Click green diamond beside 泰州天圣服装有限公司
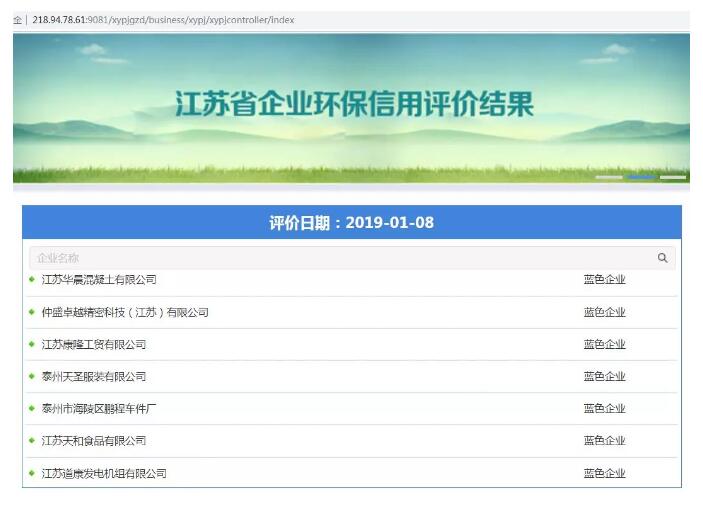703x510 pixels. (32, 376)
